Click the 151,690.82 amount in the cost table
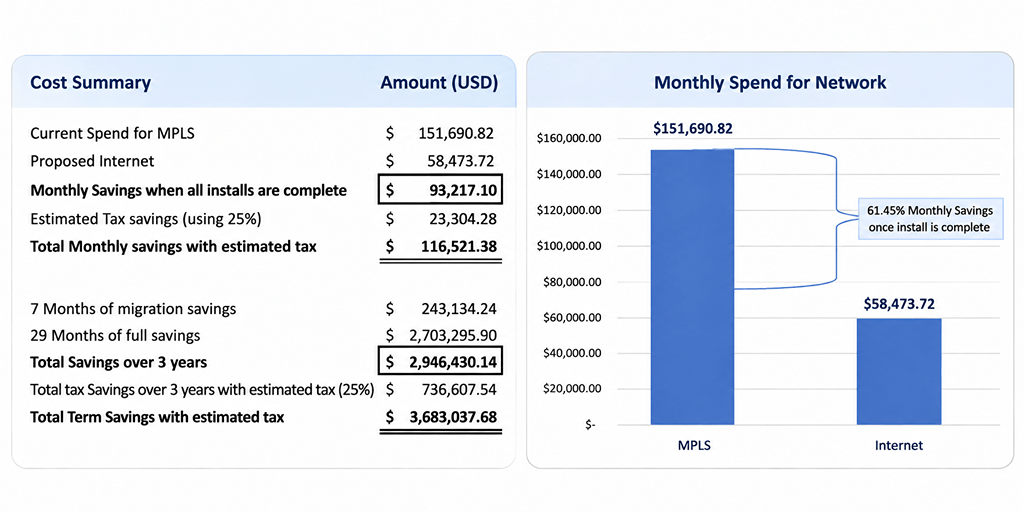This screenshot has height=512, width=1024. click(x=456, y=133)
